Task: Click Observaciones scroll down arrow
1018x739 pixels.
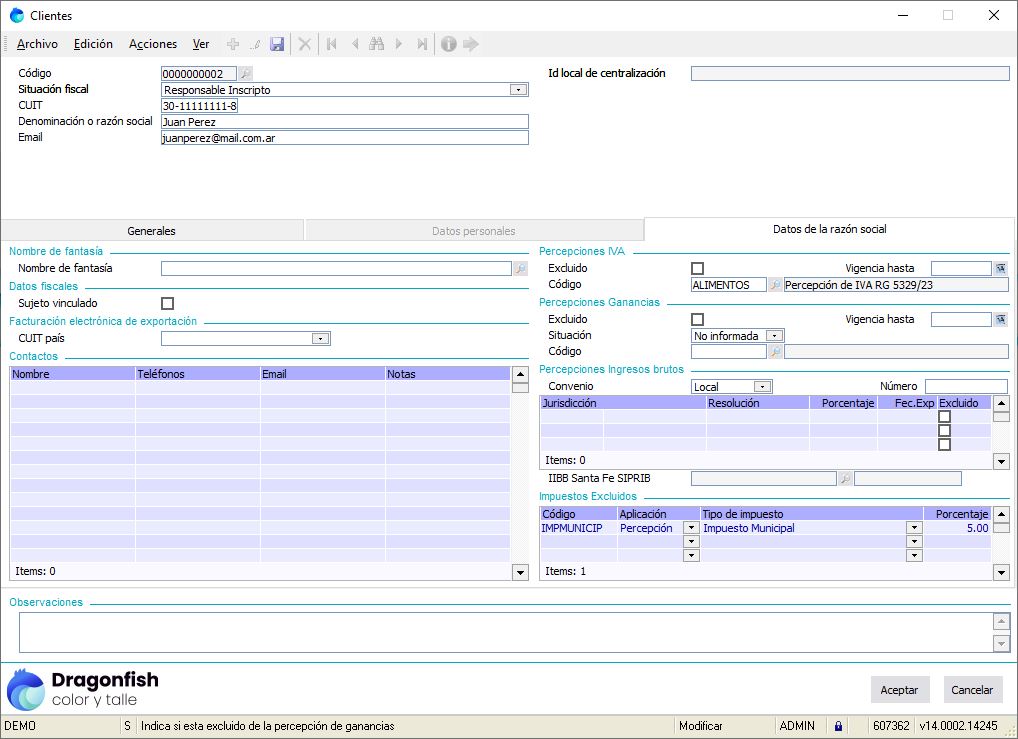Action: (x=1001, y=644)
